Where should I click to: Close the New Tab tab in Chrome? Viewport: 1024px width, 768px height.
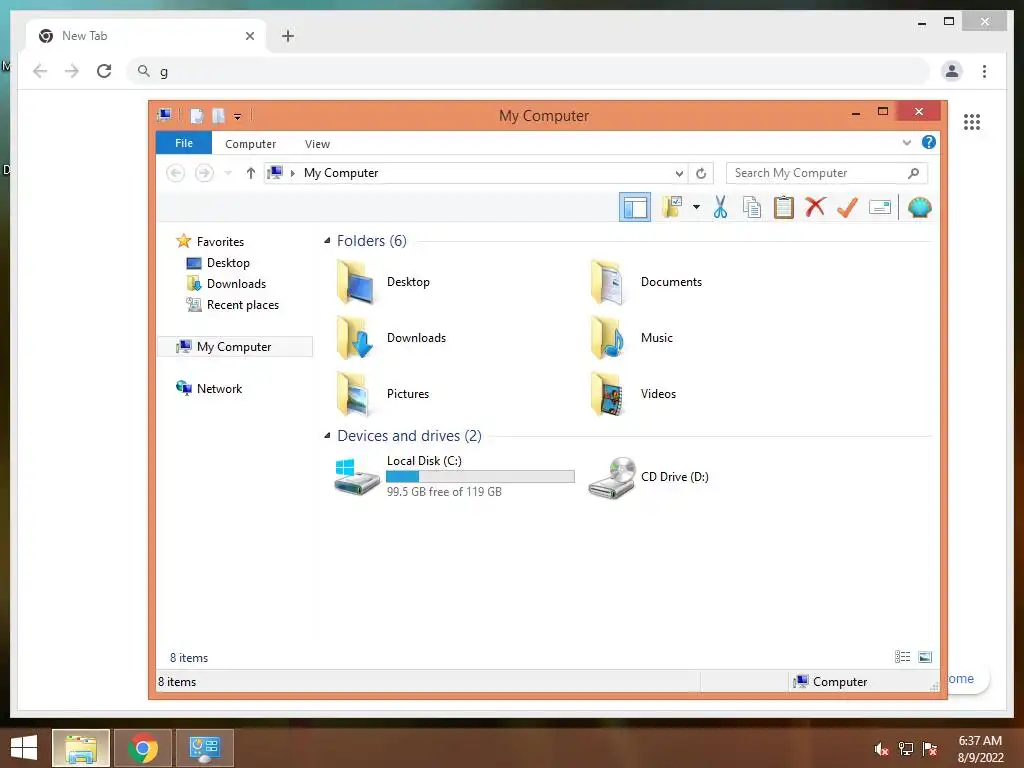249,36
